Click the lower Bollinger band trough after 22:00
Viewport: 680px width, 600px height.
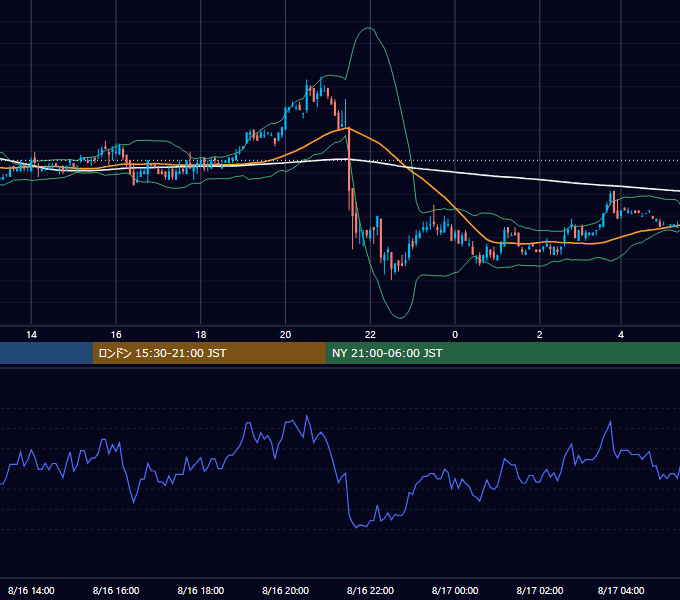pos(399,317)
